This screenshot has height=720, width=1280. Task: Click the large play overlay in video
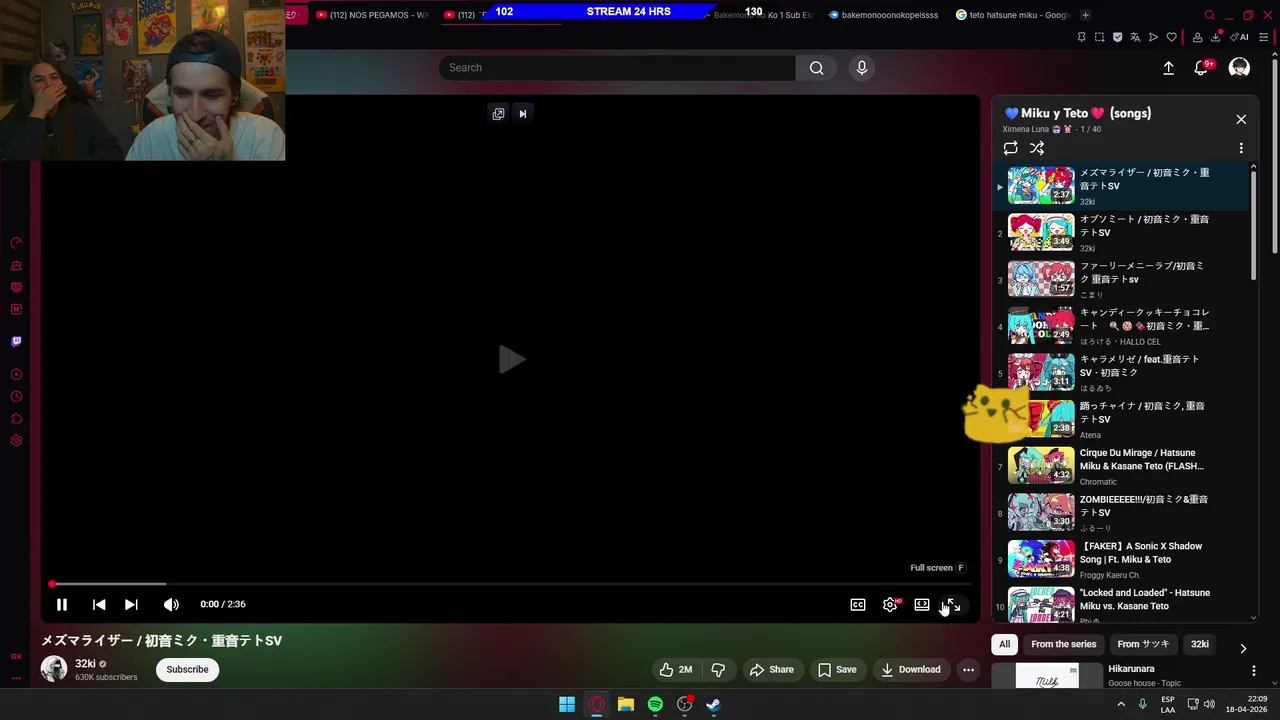(x=511, y=360)
